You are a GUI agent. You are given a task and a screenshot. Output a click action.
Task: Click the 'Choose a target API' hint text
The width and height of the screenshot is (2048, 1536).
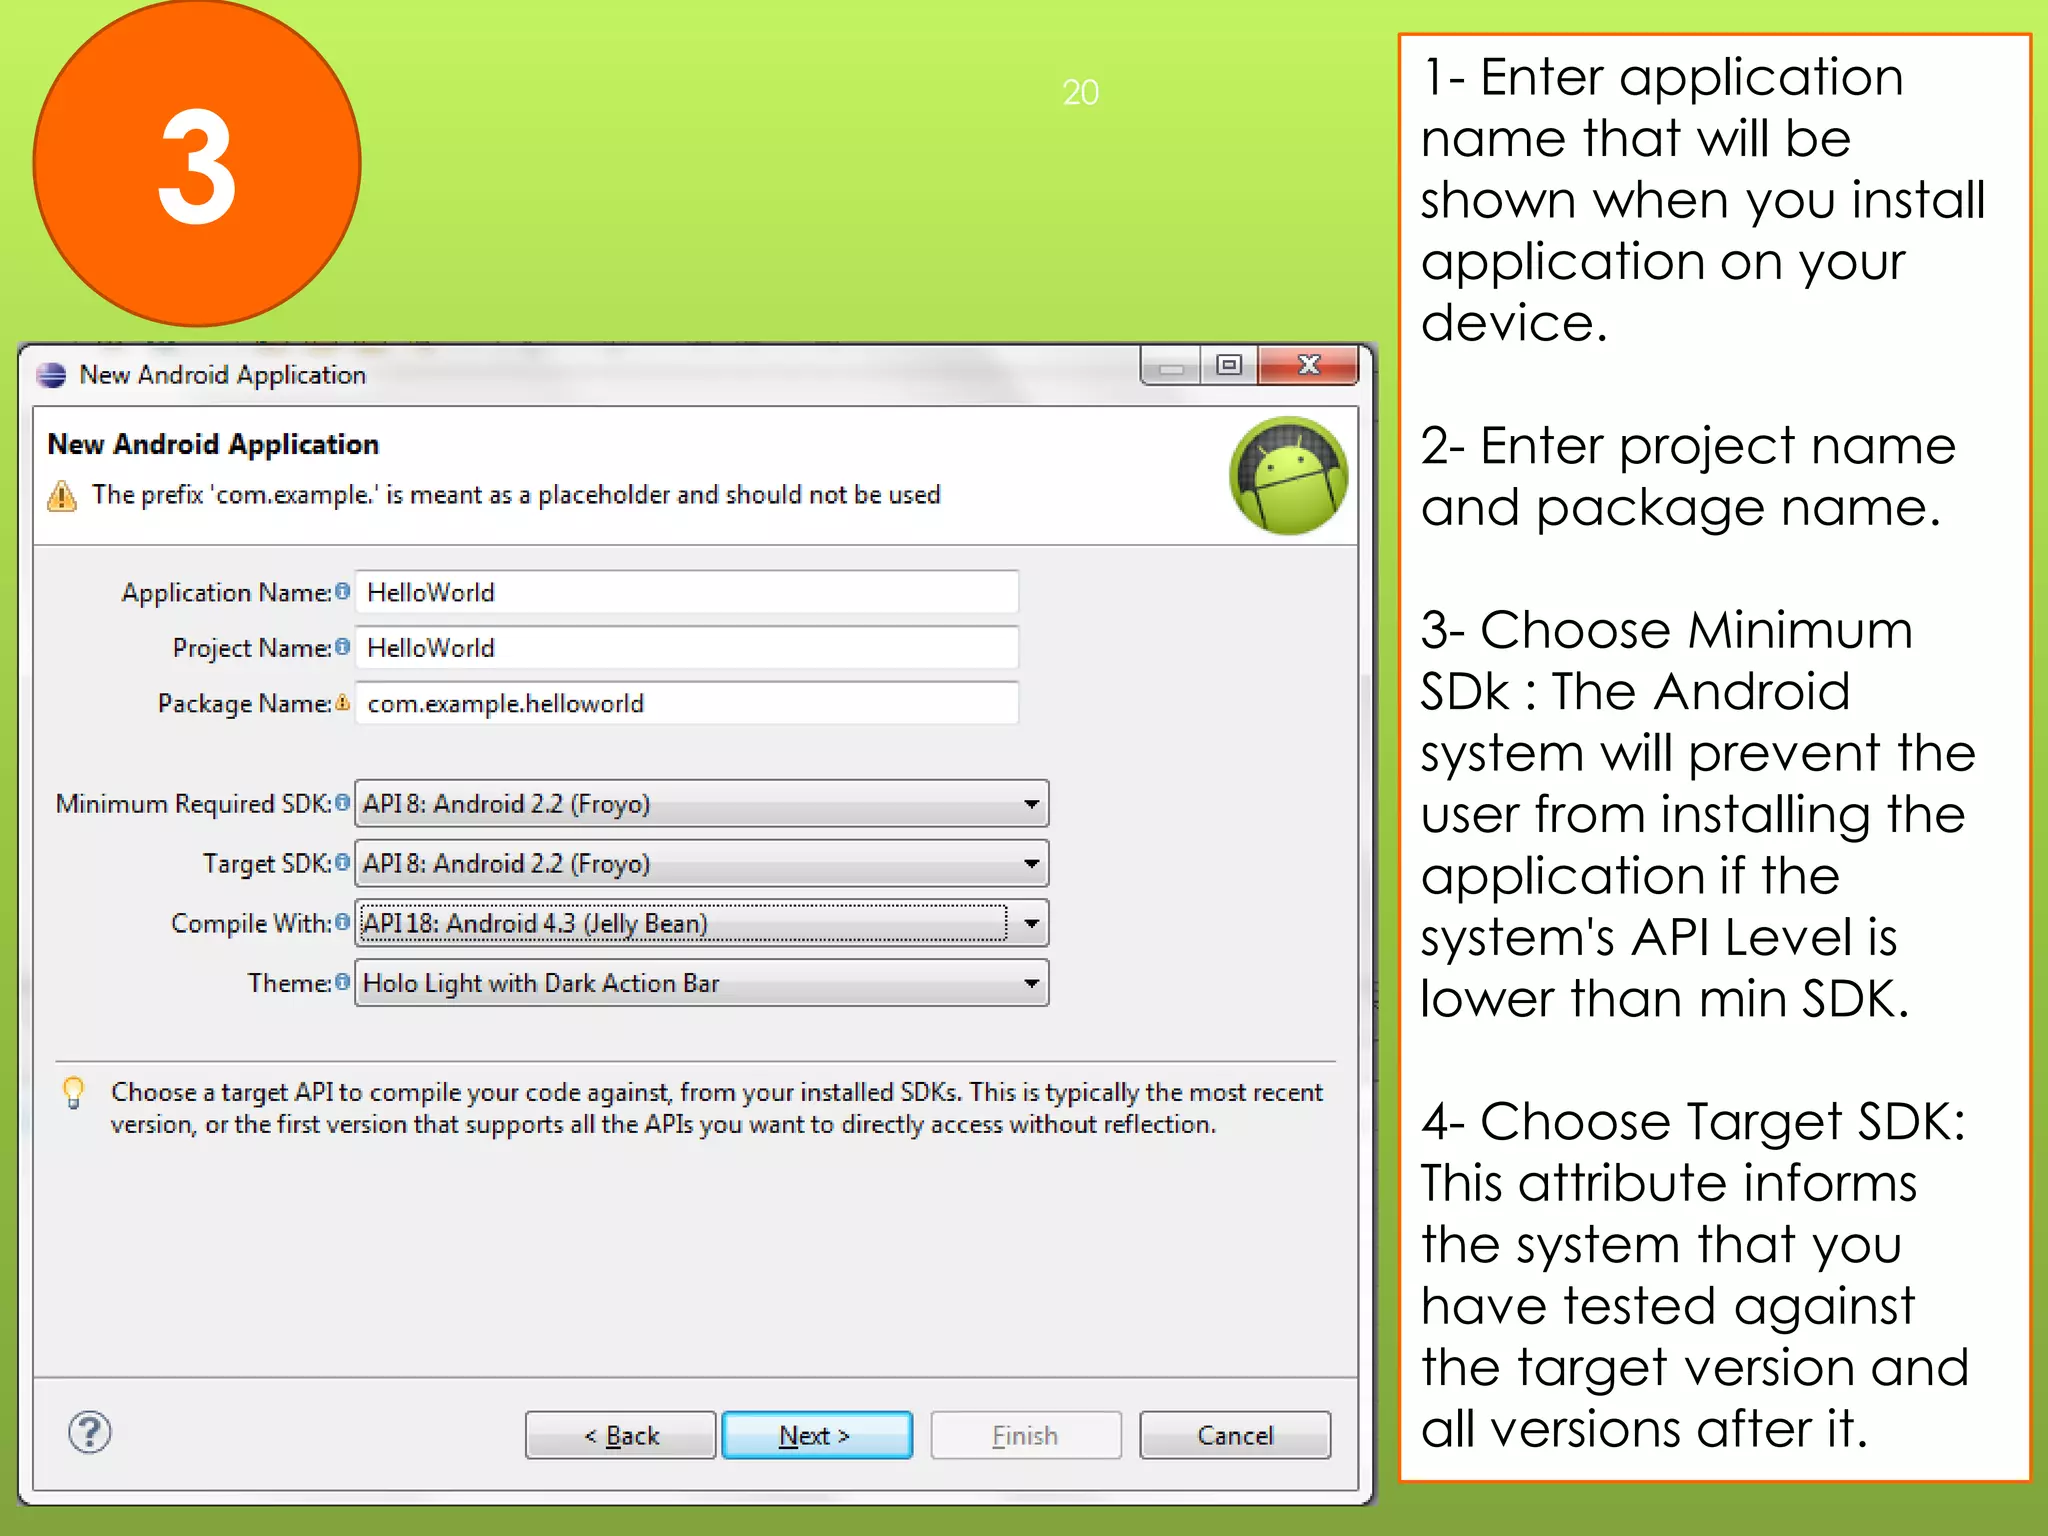(x=716, y=1108)
